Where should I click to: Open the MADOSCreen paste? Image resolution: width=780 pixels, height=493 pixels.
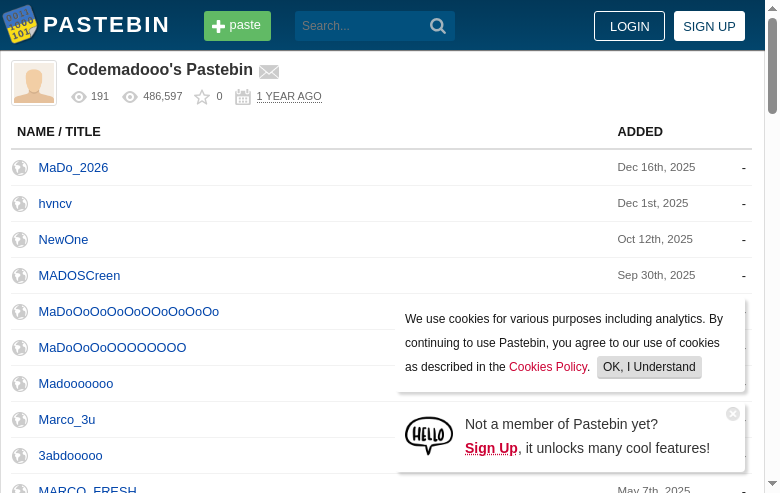80,276
